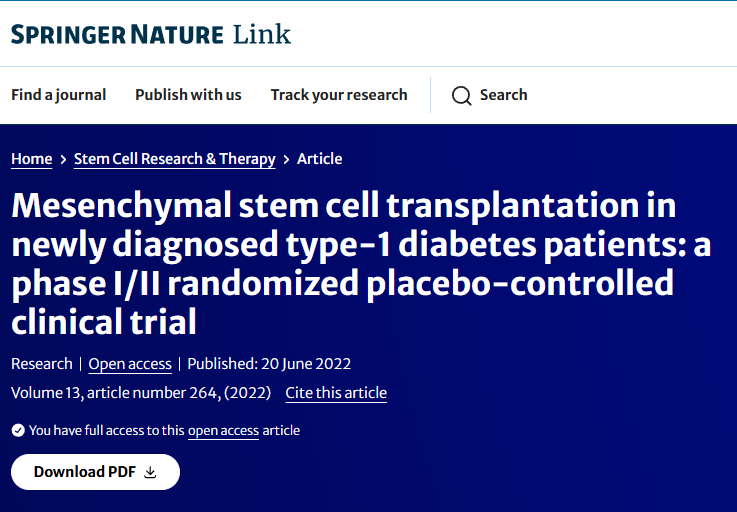Click the Volume 13 article number text
The width and height of the screenshot is (737, 512).
pos(141,393)
